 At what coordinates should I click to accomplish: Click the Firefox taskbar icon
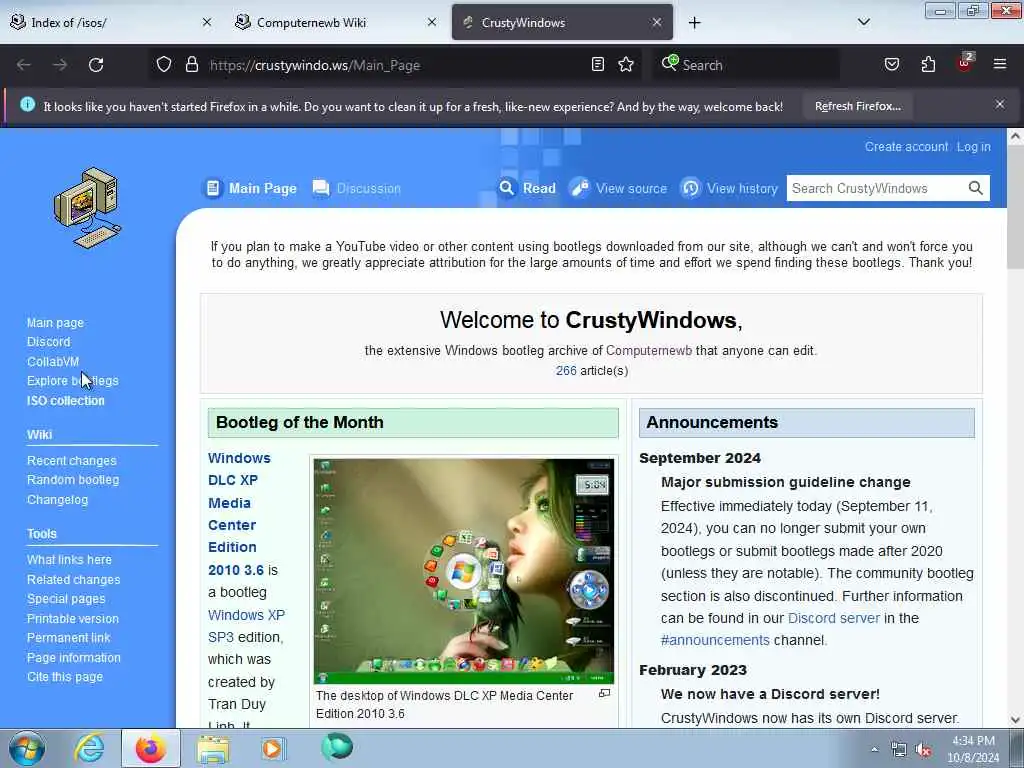coord(151,748)
